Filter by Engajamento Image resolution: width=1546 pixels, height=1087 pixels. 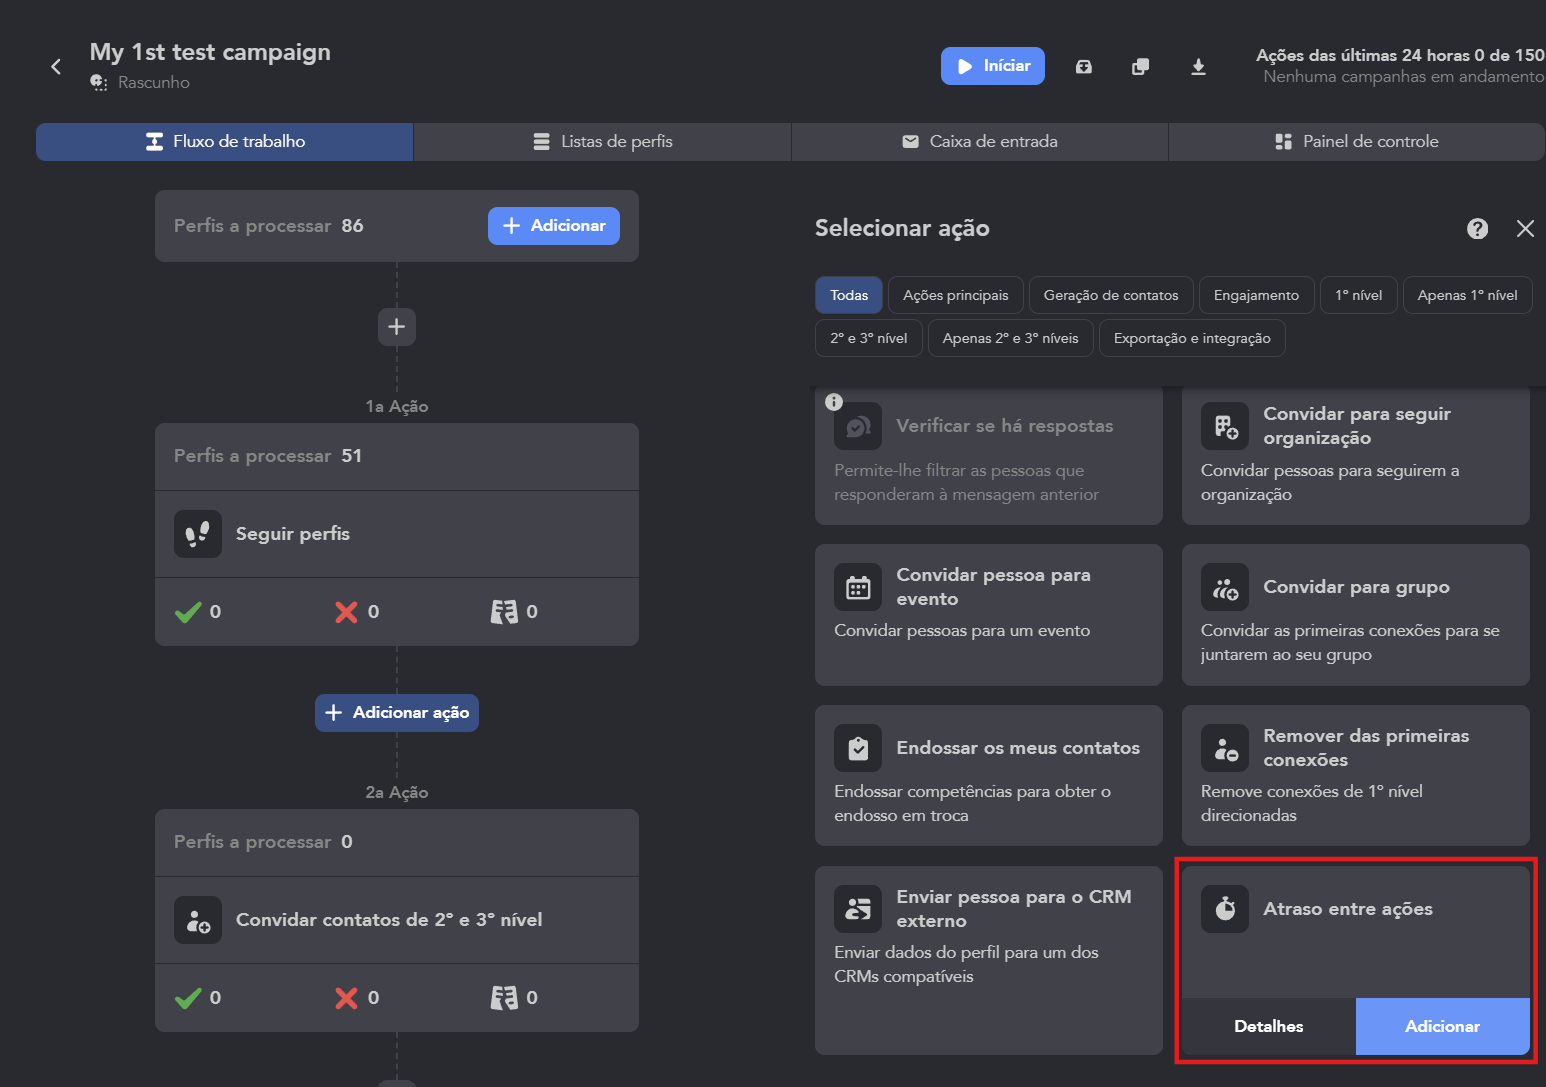[1256, 295]
